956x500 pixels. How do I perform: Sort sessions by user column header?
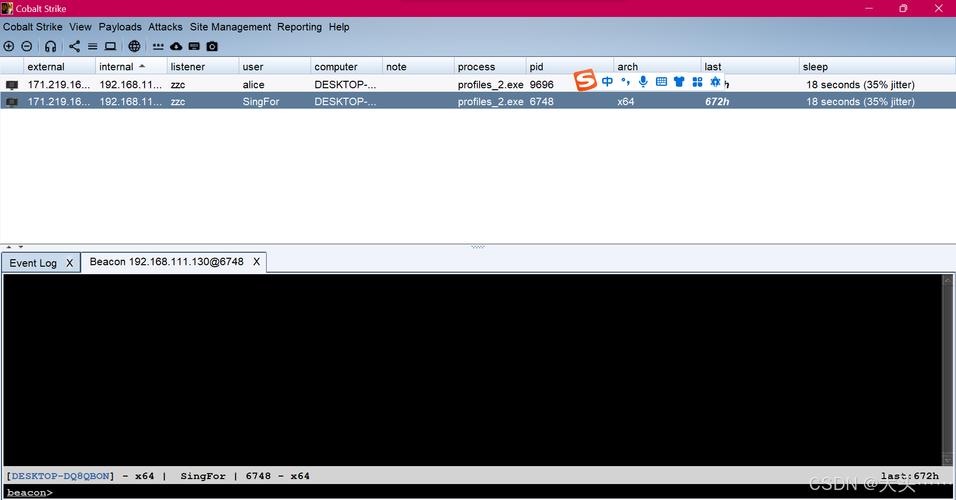[274, 66]
